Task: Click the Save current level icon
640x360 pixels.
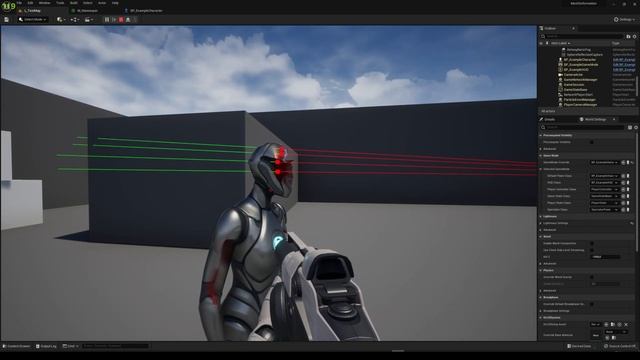Action: pyautogui.click(x=7, y=20)
